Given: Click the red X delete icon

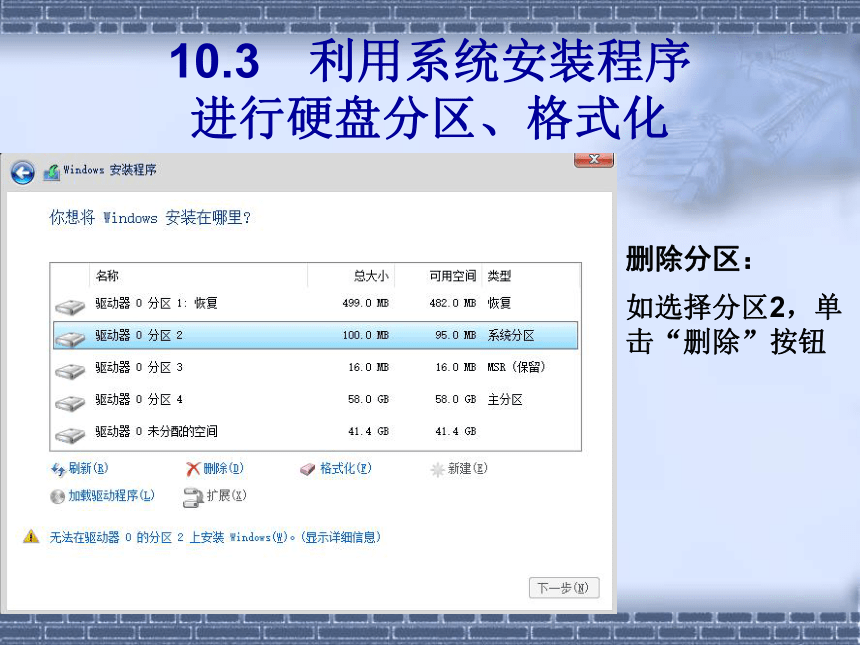Looking at the screenshot, I should (x=193, y=469).
